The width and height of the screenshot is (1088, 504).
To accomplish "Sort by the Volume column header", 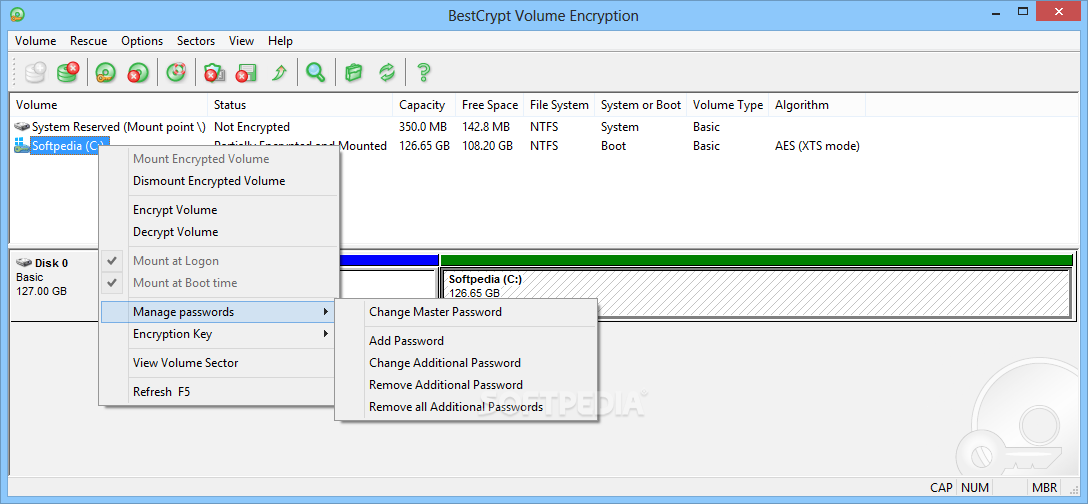I will 108,105.
